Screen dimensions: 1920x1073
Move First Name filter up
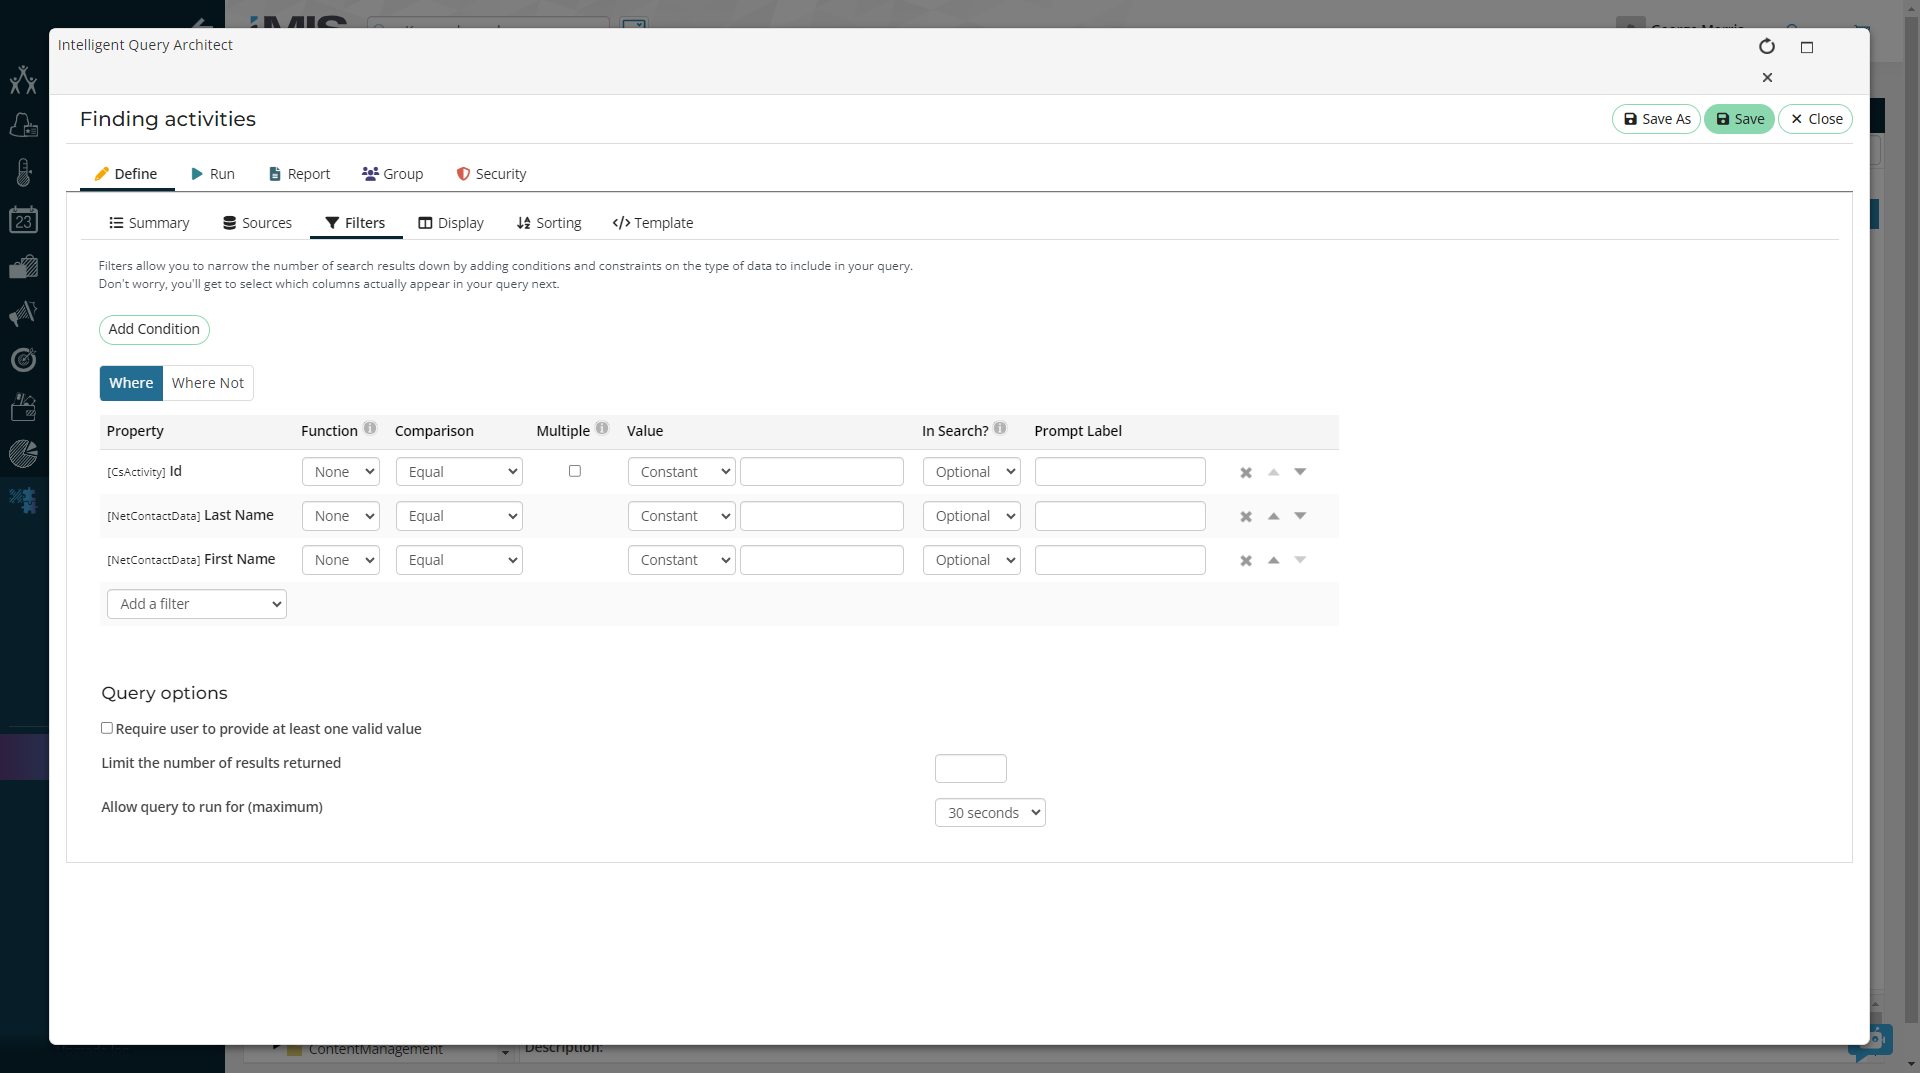1273,560
